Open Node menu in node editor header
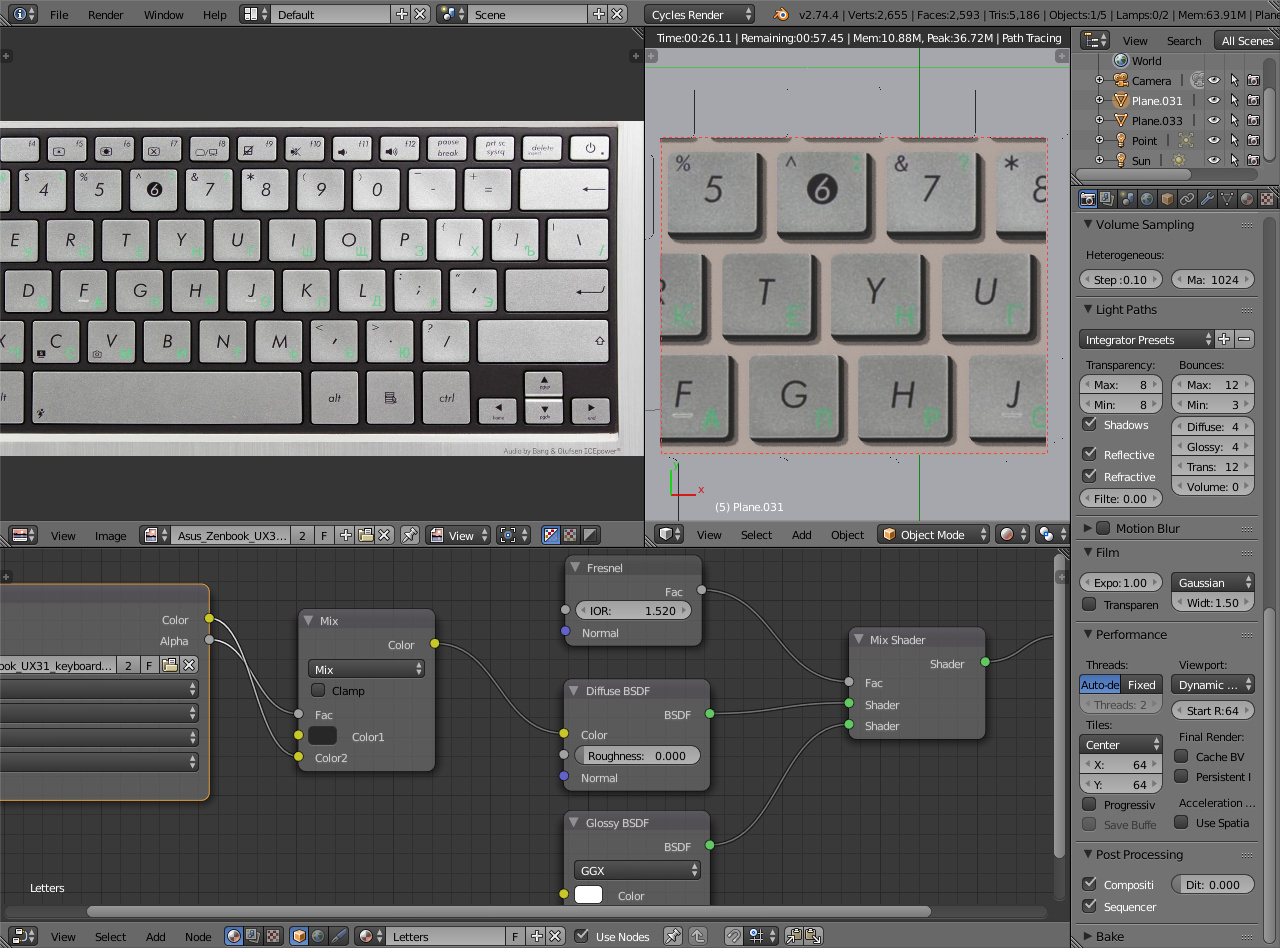Screen dimensions: 1280x948 [198, 937]
